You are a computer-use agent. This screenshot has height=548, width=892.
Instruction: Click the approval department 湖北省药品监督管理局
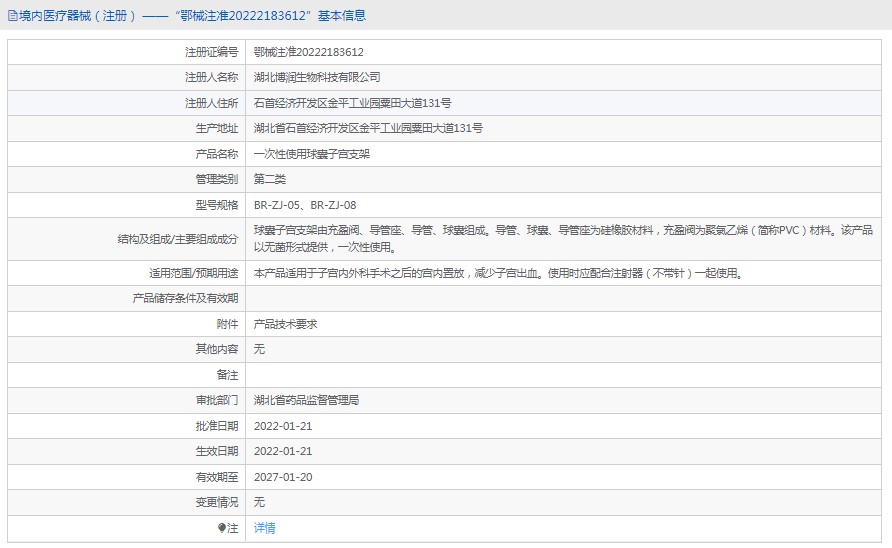tap(306, 400)
